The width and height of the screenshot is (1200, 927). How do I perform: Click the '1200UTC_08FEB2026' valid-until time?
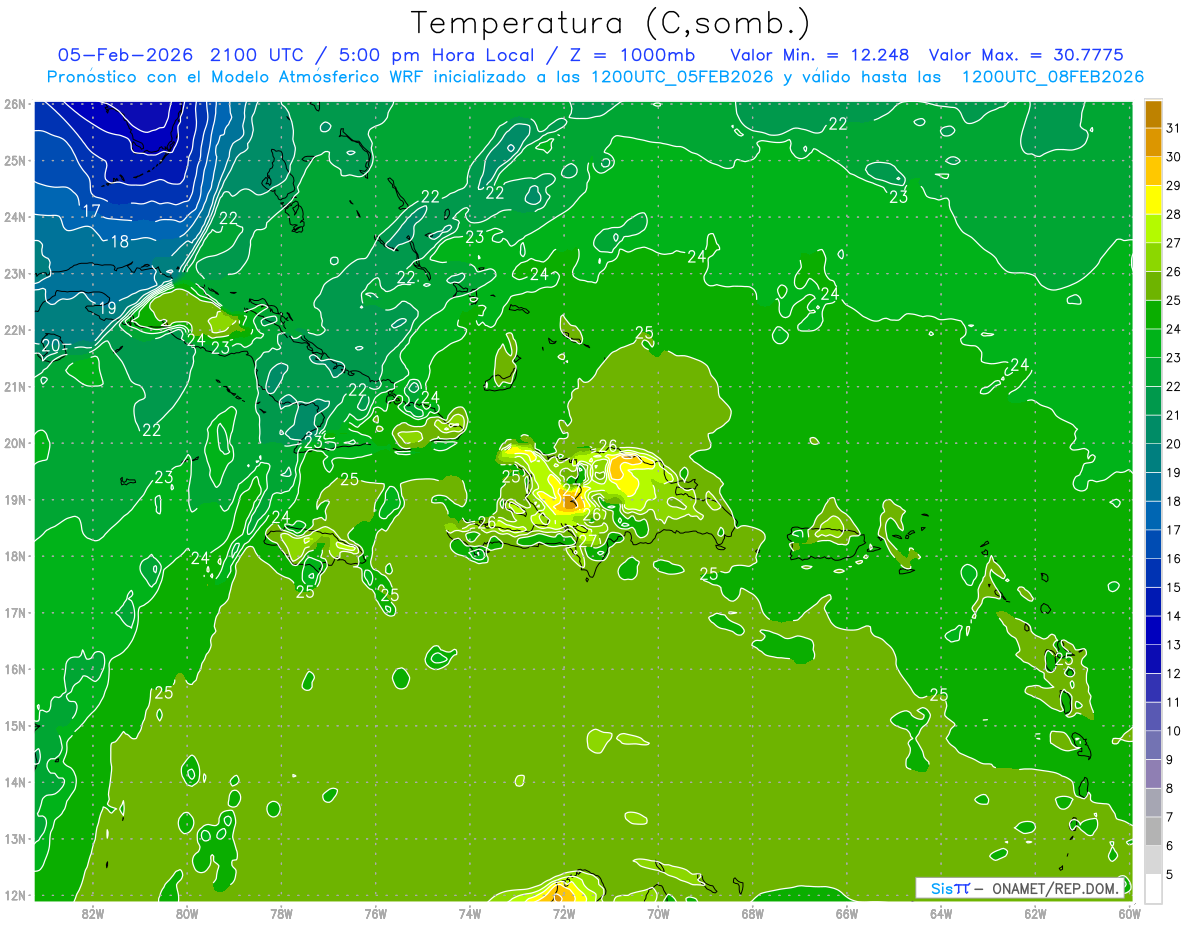pyautogui.click(x=1053, y=77)
